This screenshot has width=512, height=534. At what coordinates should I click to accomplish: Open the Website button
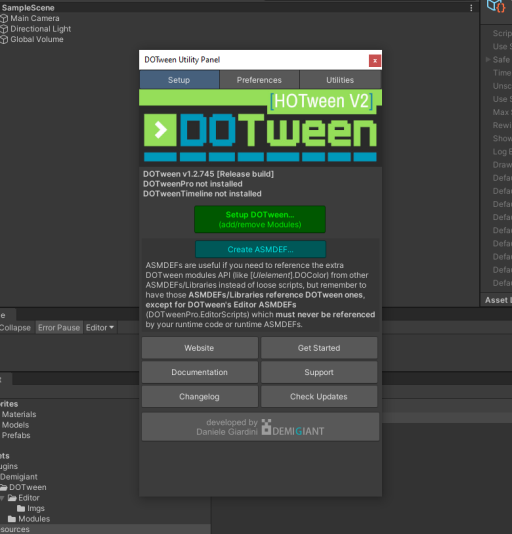200,348
